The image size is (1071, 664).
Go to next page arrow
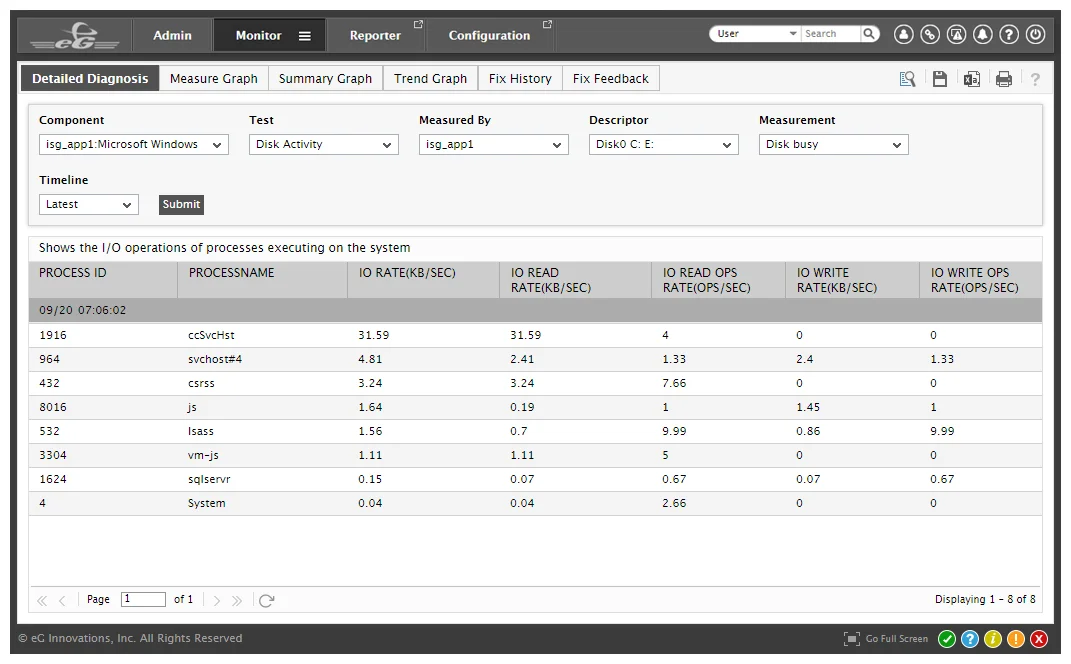pyautogui.click(x=217, y=600)
